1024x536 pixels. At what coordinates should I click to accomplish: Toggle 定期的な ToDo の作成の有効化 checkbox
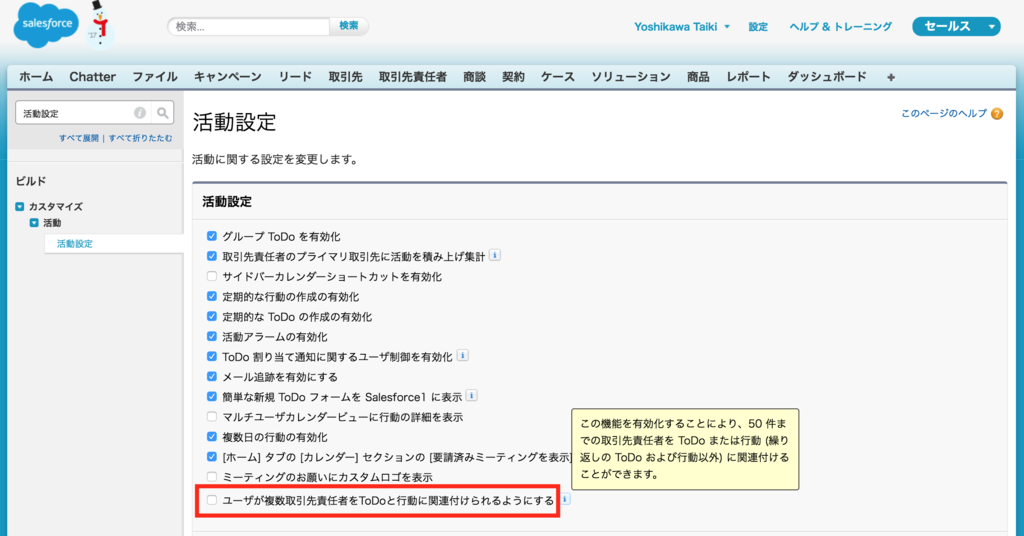coord(212,317)
